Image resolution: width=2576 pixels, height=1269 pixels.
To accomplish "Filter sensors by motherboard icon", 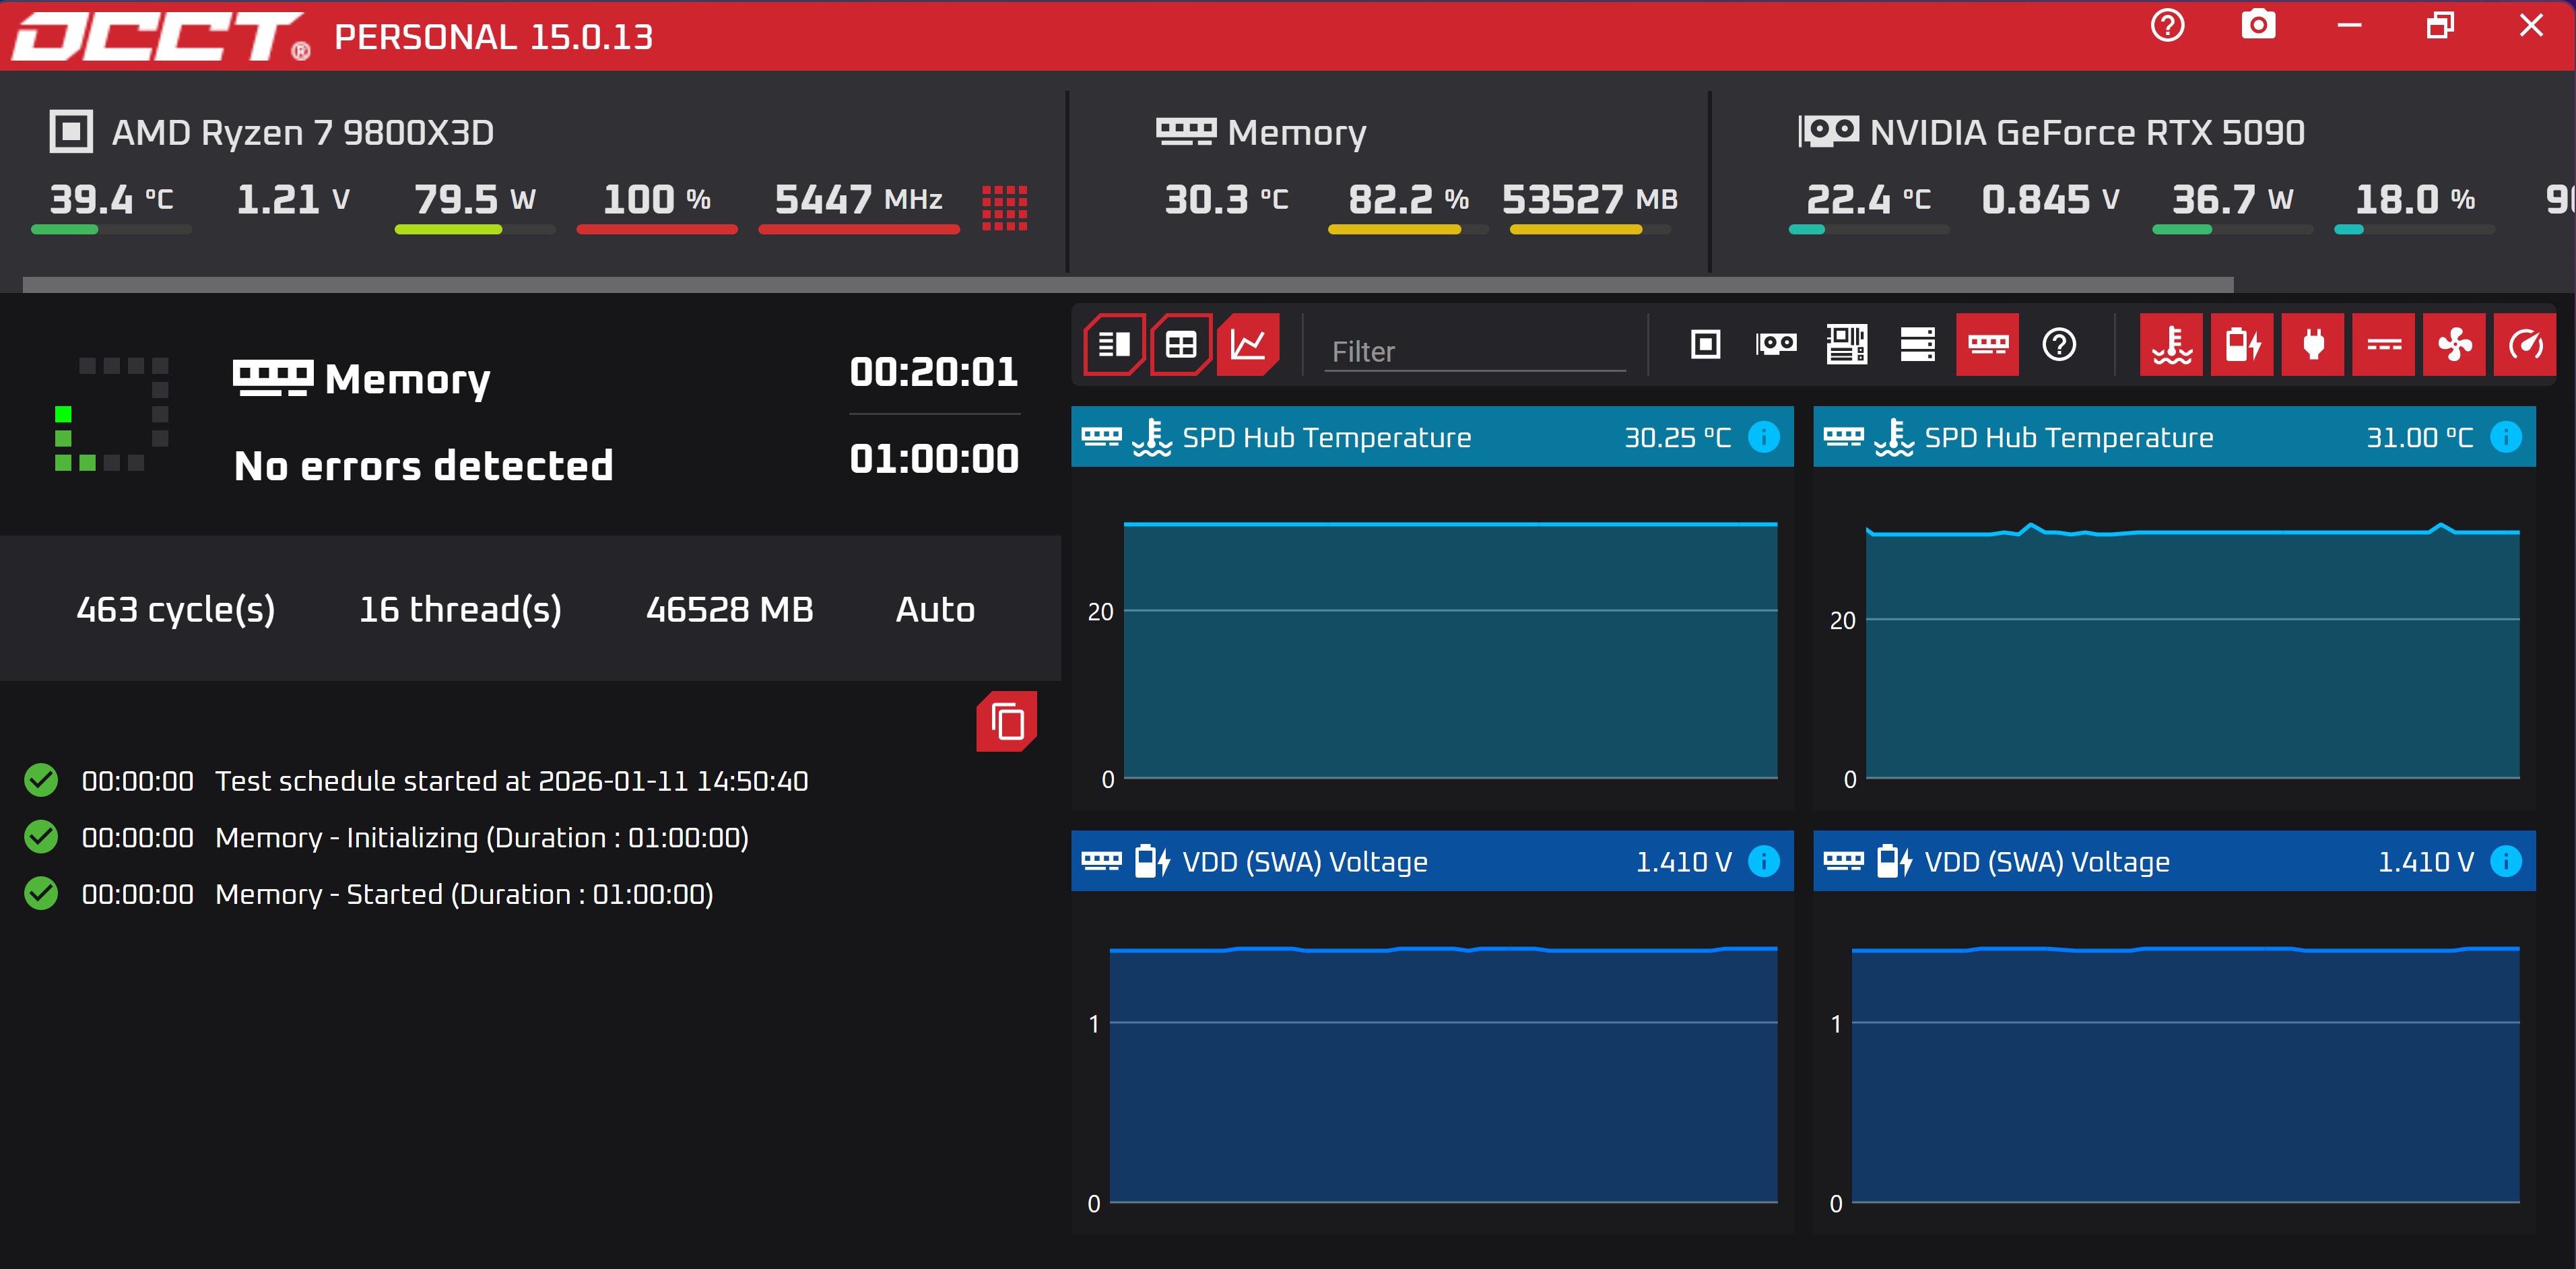I will pyautogui.click(x=1846, y=345).
